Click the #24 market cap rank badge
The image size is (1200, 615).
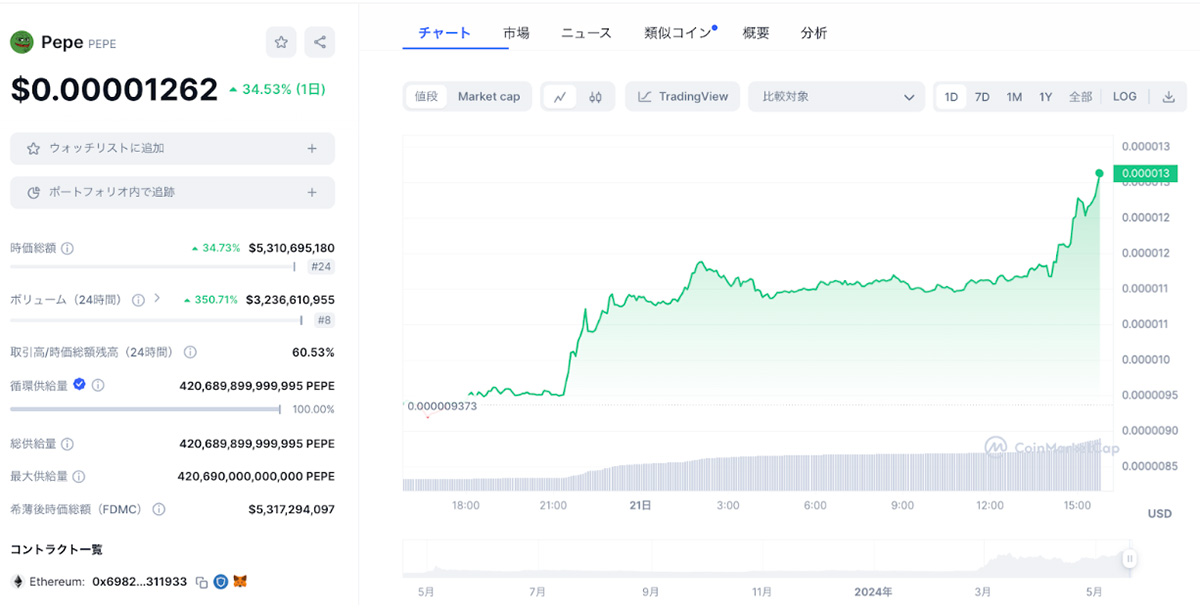(x=320, y=267)
